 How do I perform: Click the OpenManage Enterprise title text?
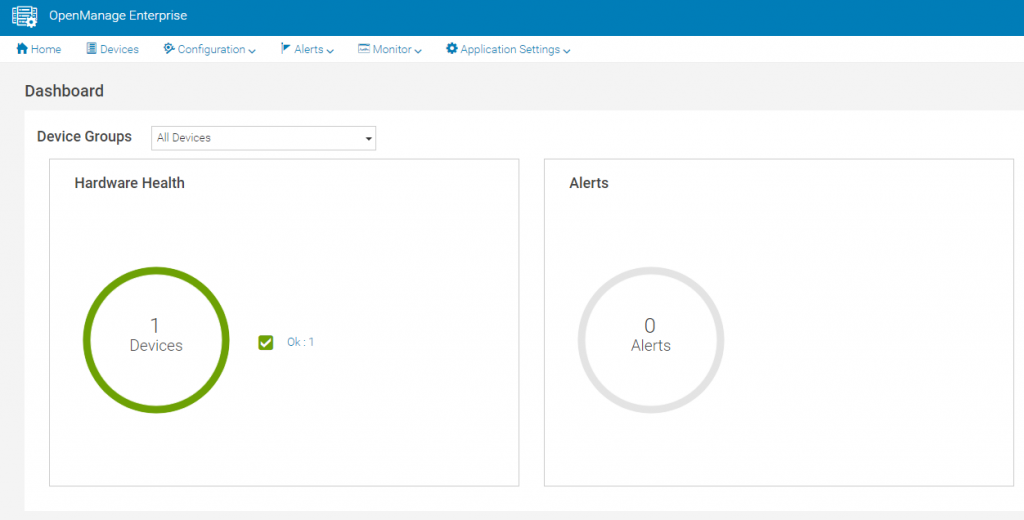[118, 16]
